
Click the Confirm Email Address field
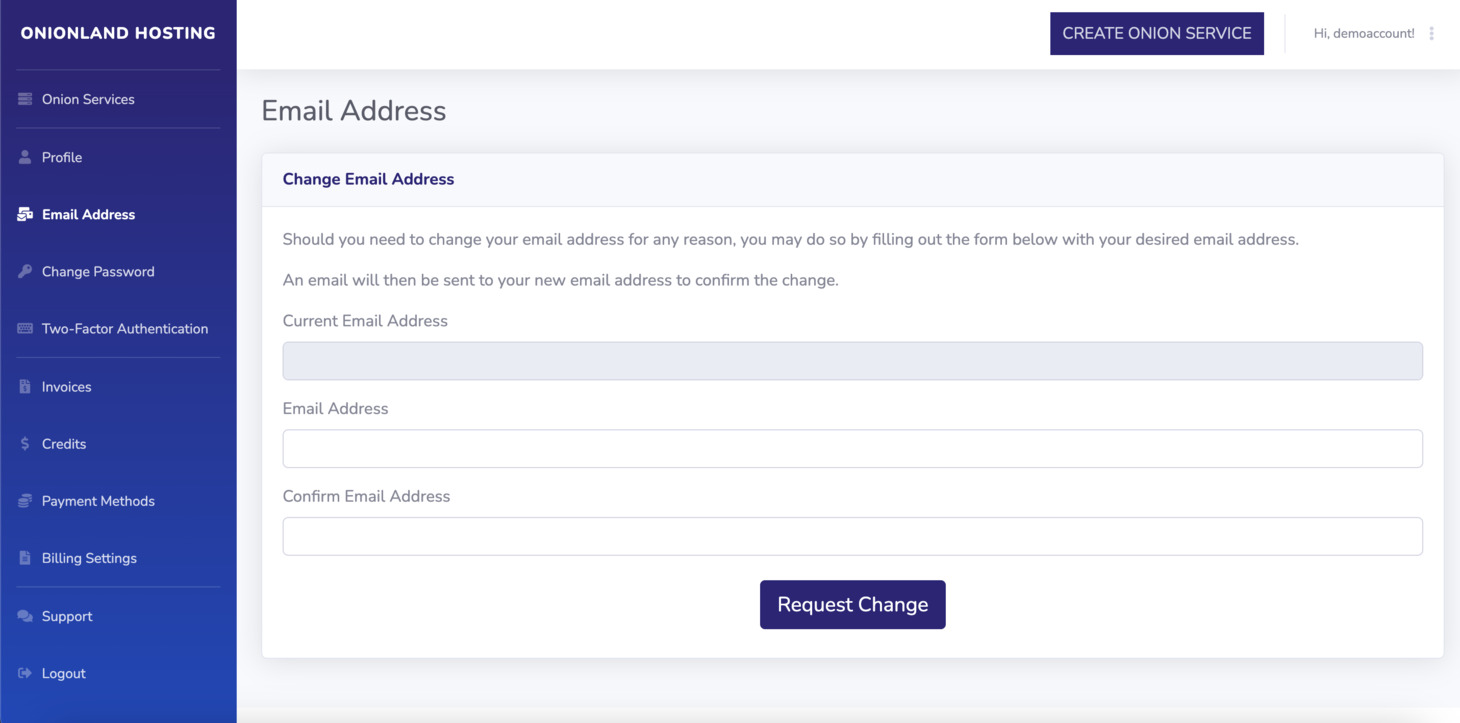(x=852, y=536)
